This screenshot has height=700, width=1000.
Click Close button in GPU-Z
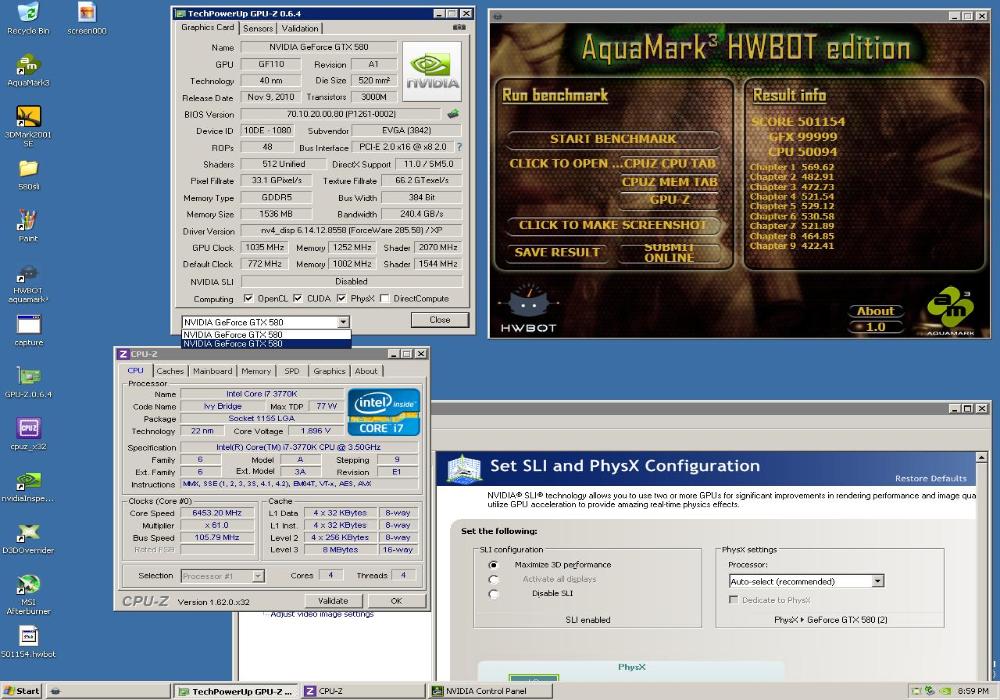(x=439, y=319)
